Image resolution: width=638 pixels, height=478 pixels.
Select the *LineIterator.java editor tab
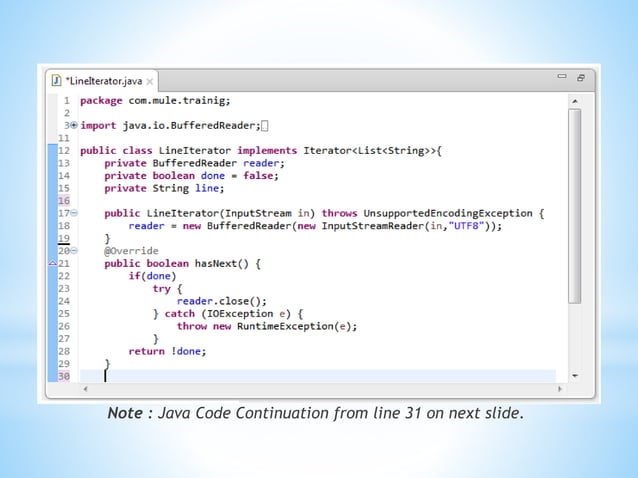[x=102, y=81]
